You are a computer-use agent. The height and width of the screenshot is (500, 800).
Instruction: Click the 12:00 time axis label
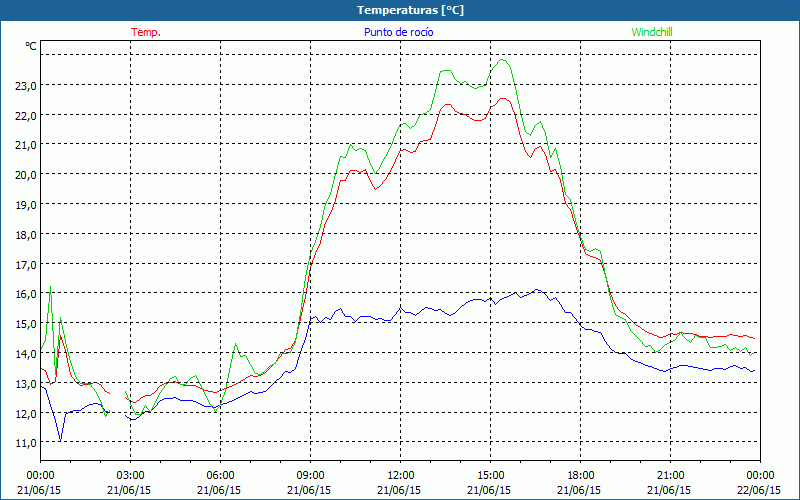(399, 476)
